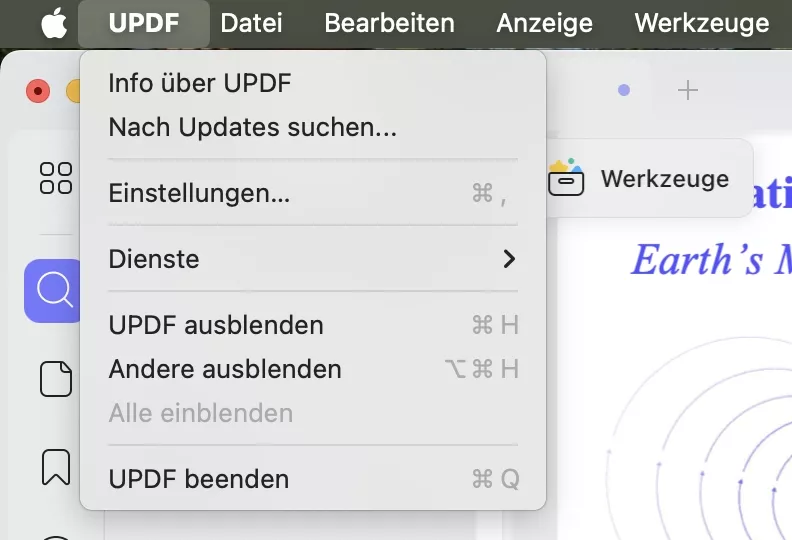Open the page panel sidebar icon
The height and width of the screenshot is (540, 792).
(x=56, y=378)
